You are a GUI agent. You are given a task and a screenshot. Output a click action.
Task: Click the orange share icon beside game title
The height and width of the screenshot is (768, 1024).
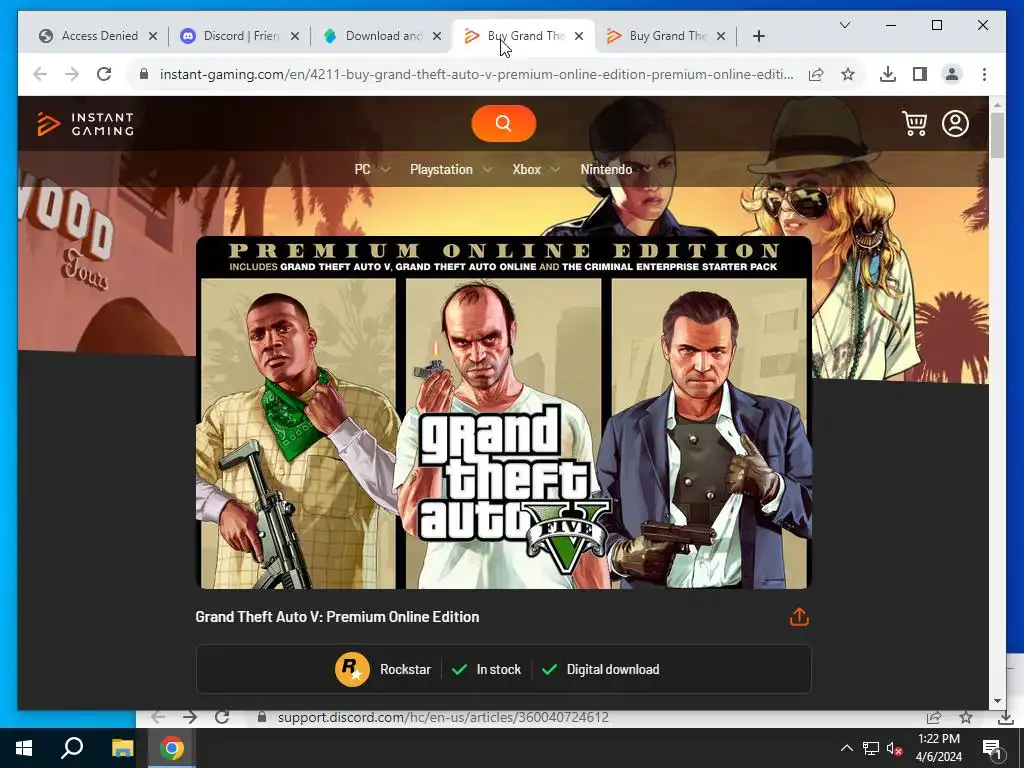799,616
